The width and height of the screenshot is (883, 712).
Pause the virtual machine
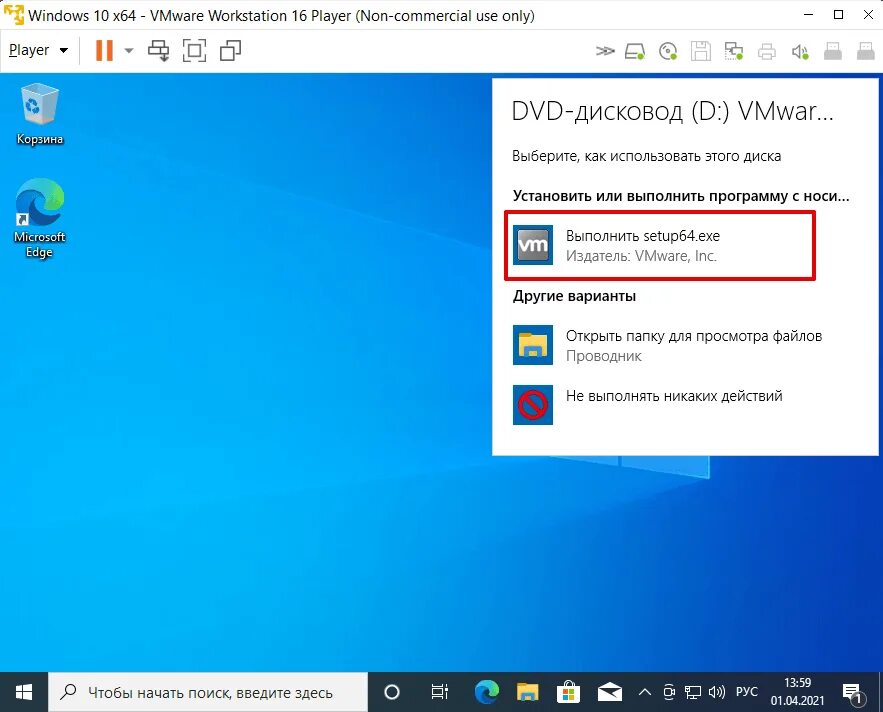coord(104,50)
